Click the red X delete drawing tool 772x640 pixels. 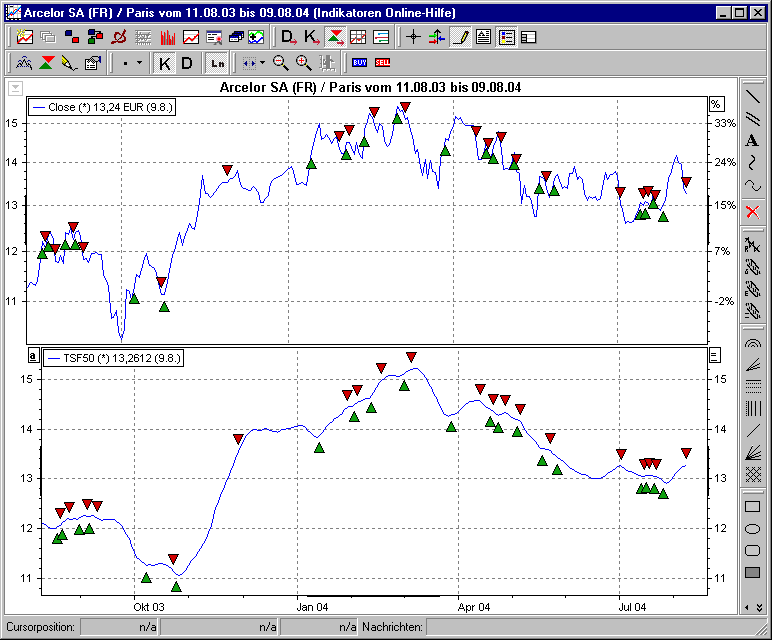point(752,211)
